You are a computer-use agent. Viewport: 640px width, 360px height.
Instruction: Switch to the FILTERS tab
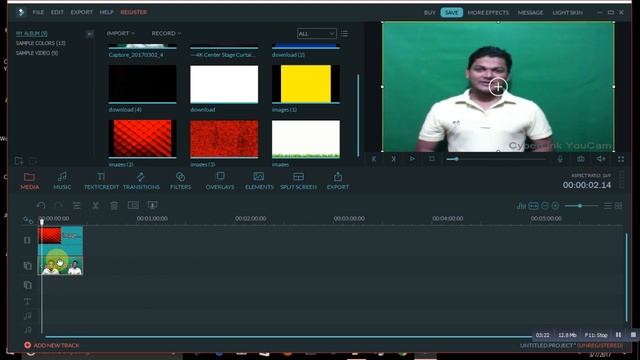pyautogui.click(x=180, y=181)
